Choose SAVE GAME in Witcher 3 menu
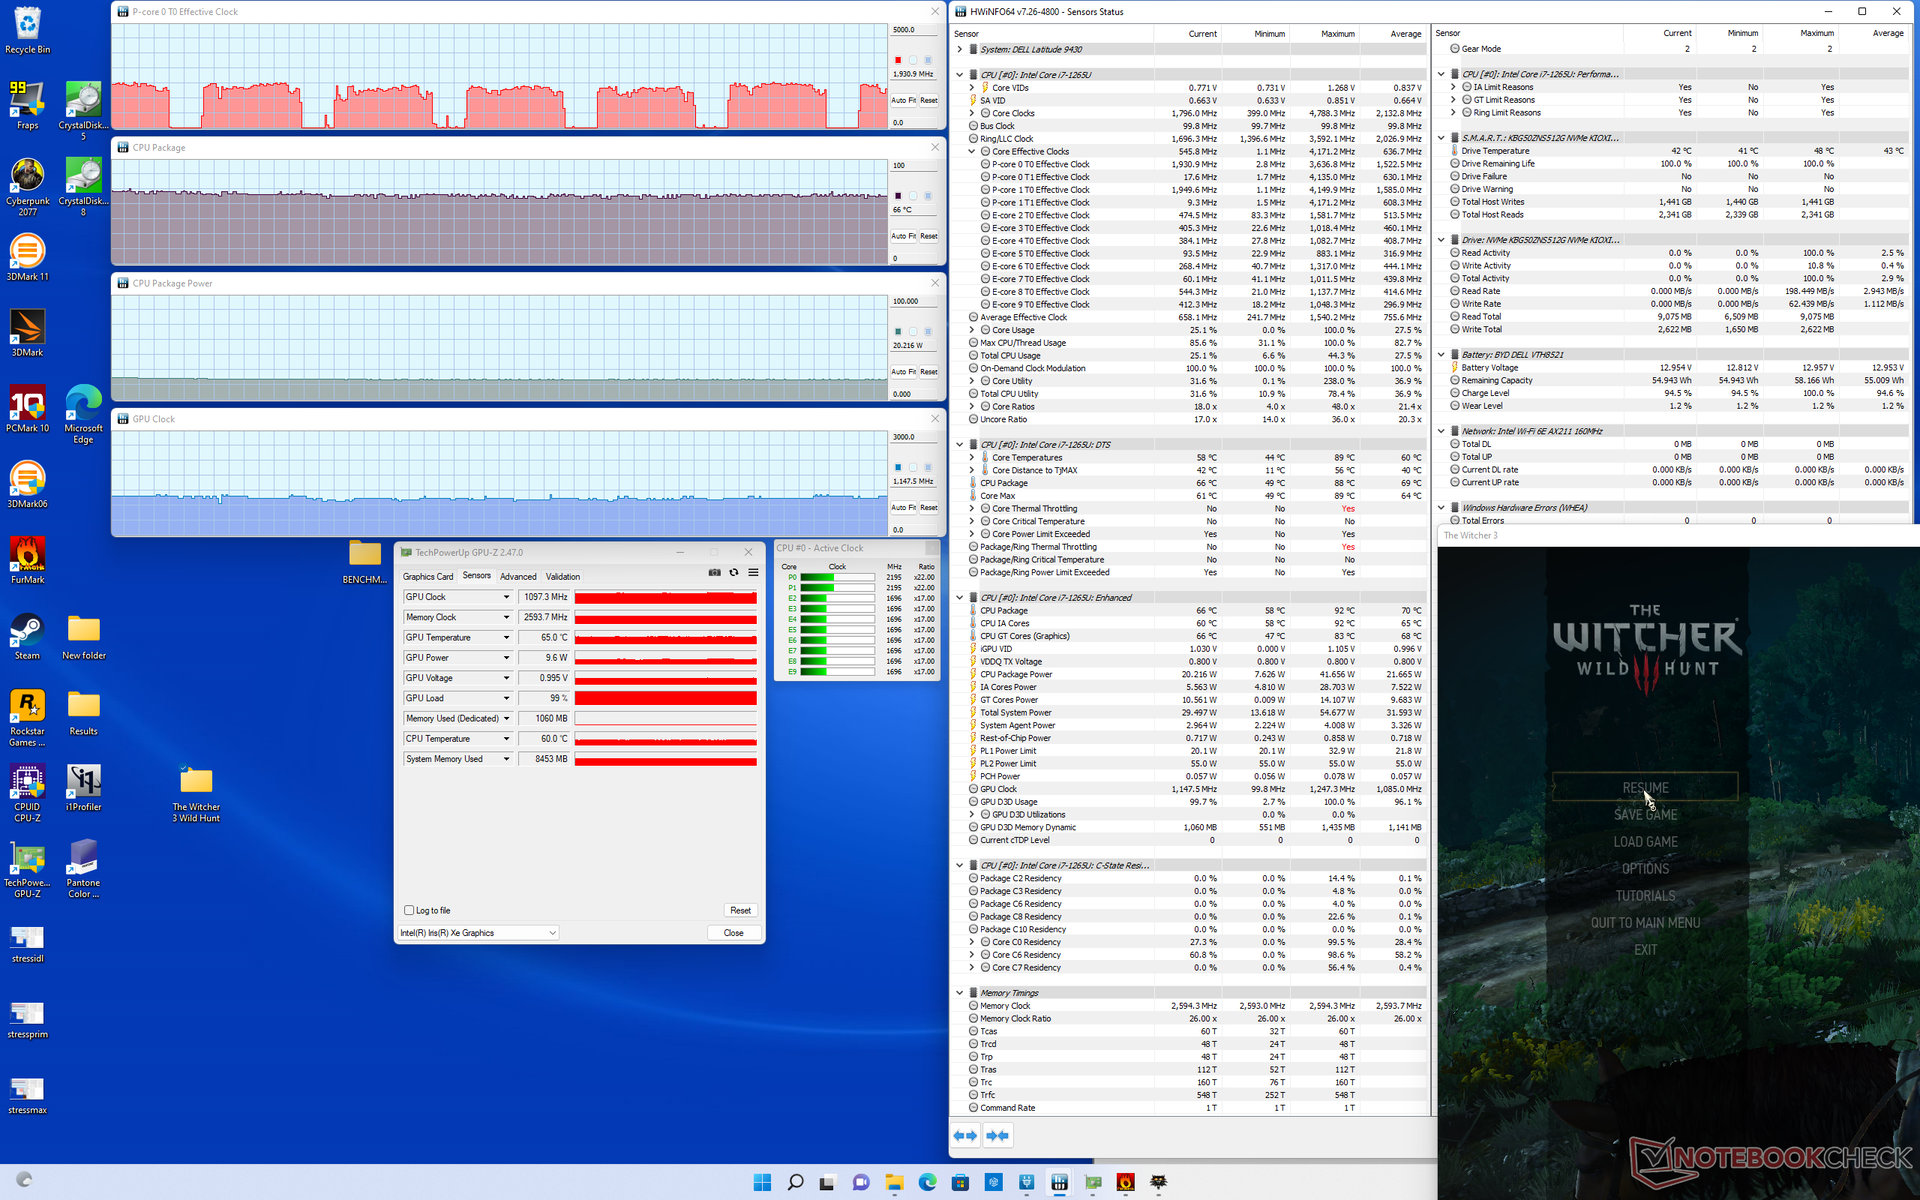Screen dimensions: 1920x1200 click(1645, 815)
